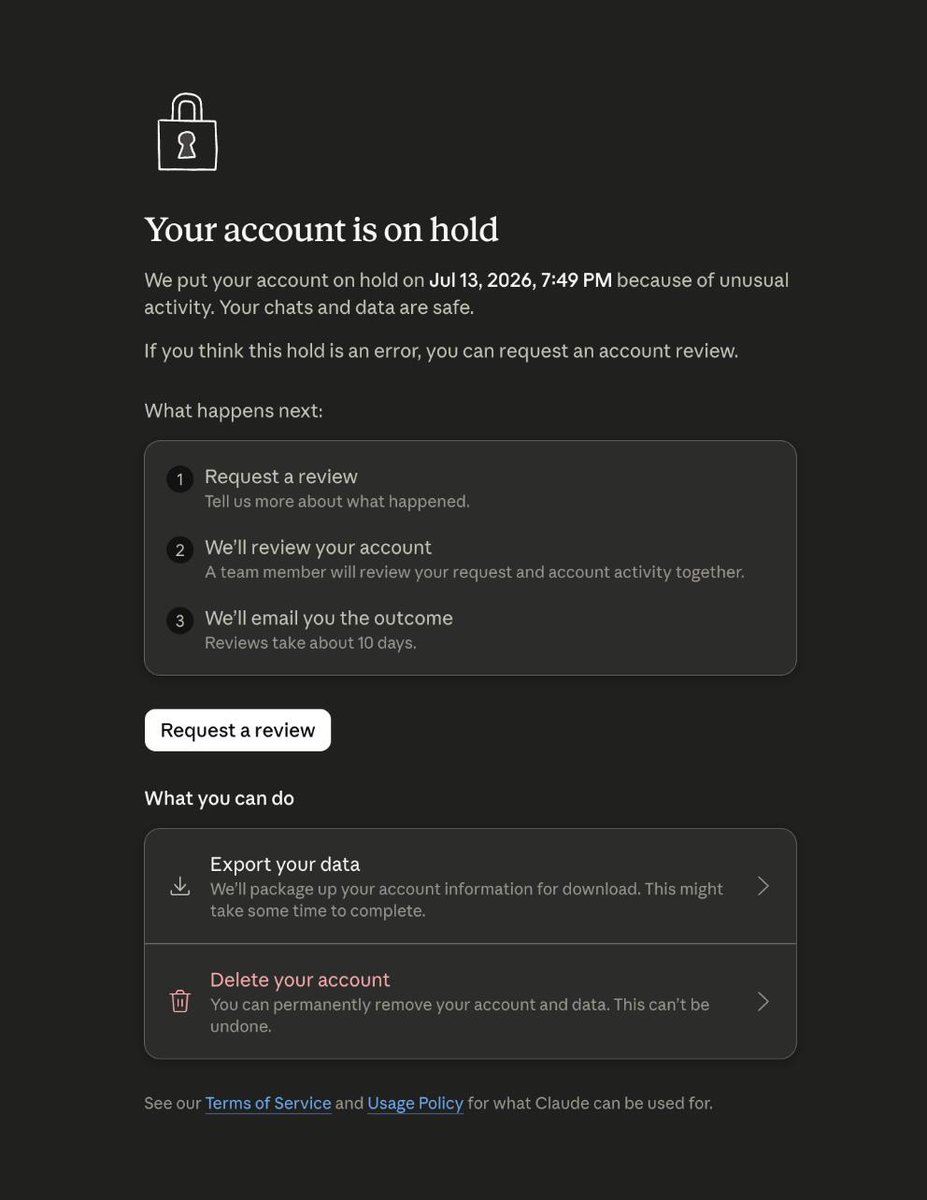
Task: Click the download icon beside Export your data
Action: point(180,887)
